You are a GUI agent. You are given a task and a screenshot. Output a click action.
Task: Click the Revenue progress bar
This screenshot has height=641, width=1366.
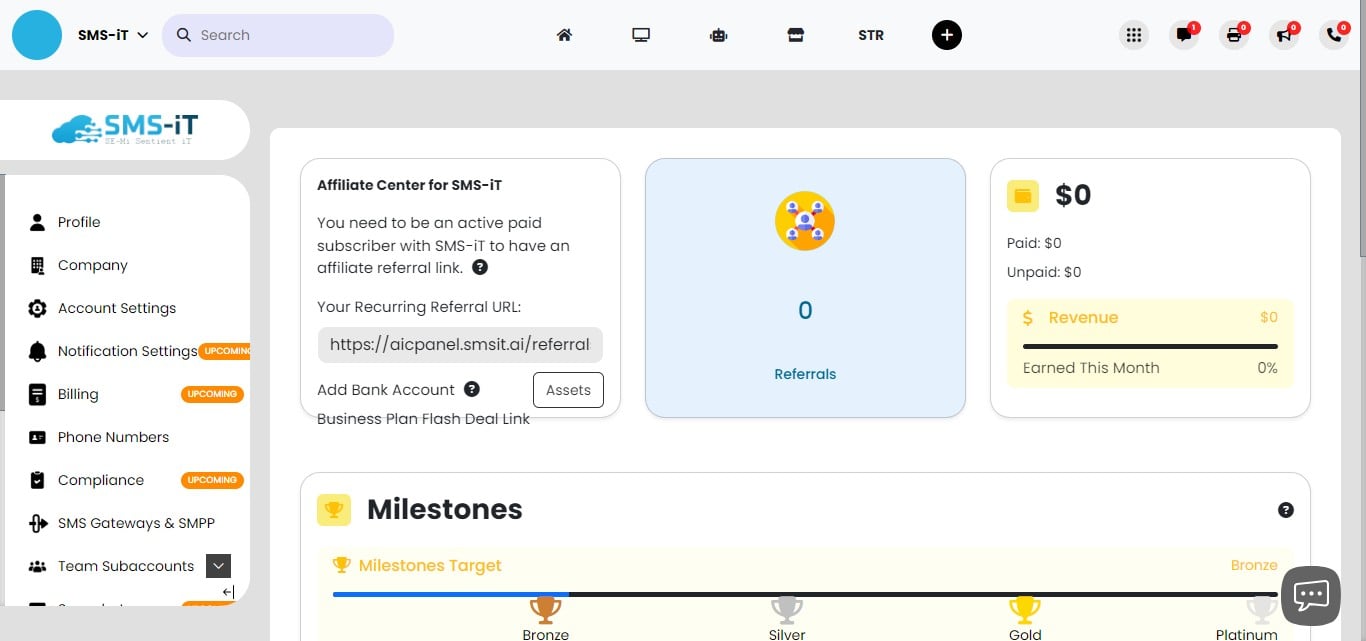(1150, 346)
